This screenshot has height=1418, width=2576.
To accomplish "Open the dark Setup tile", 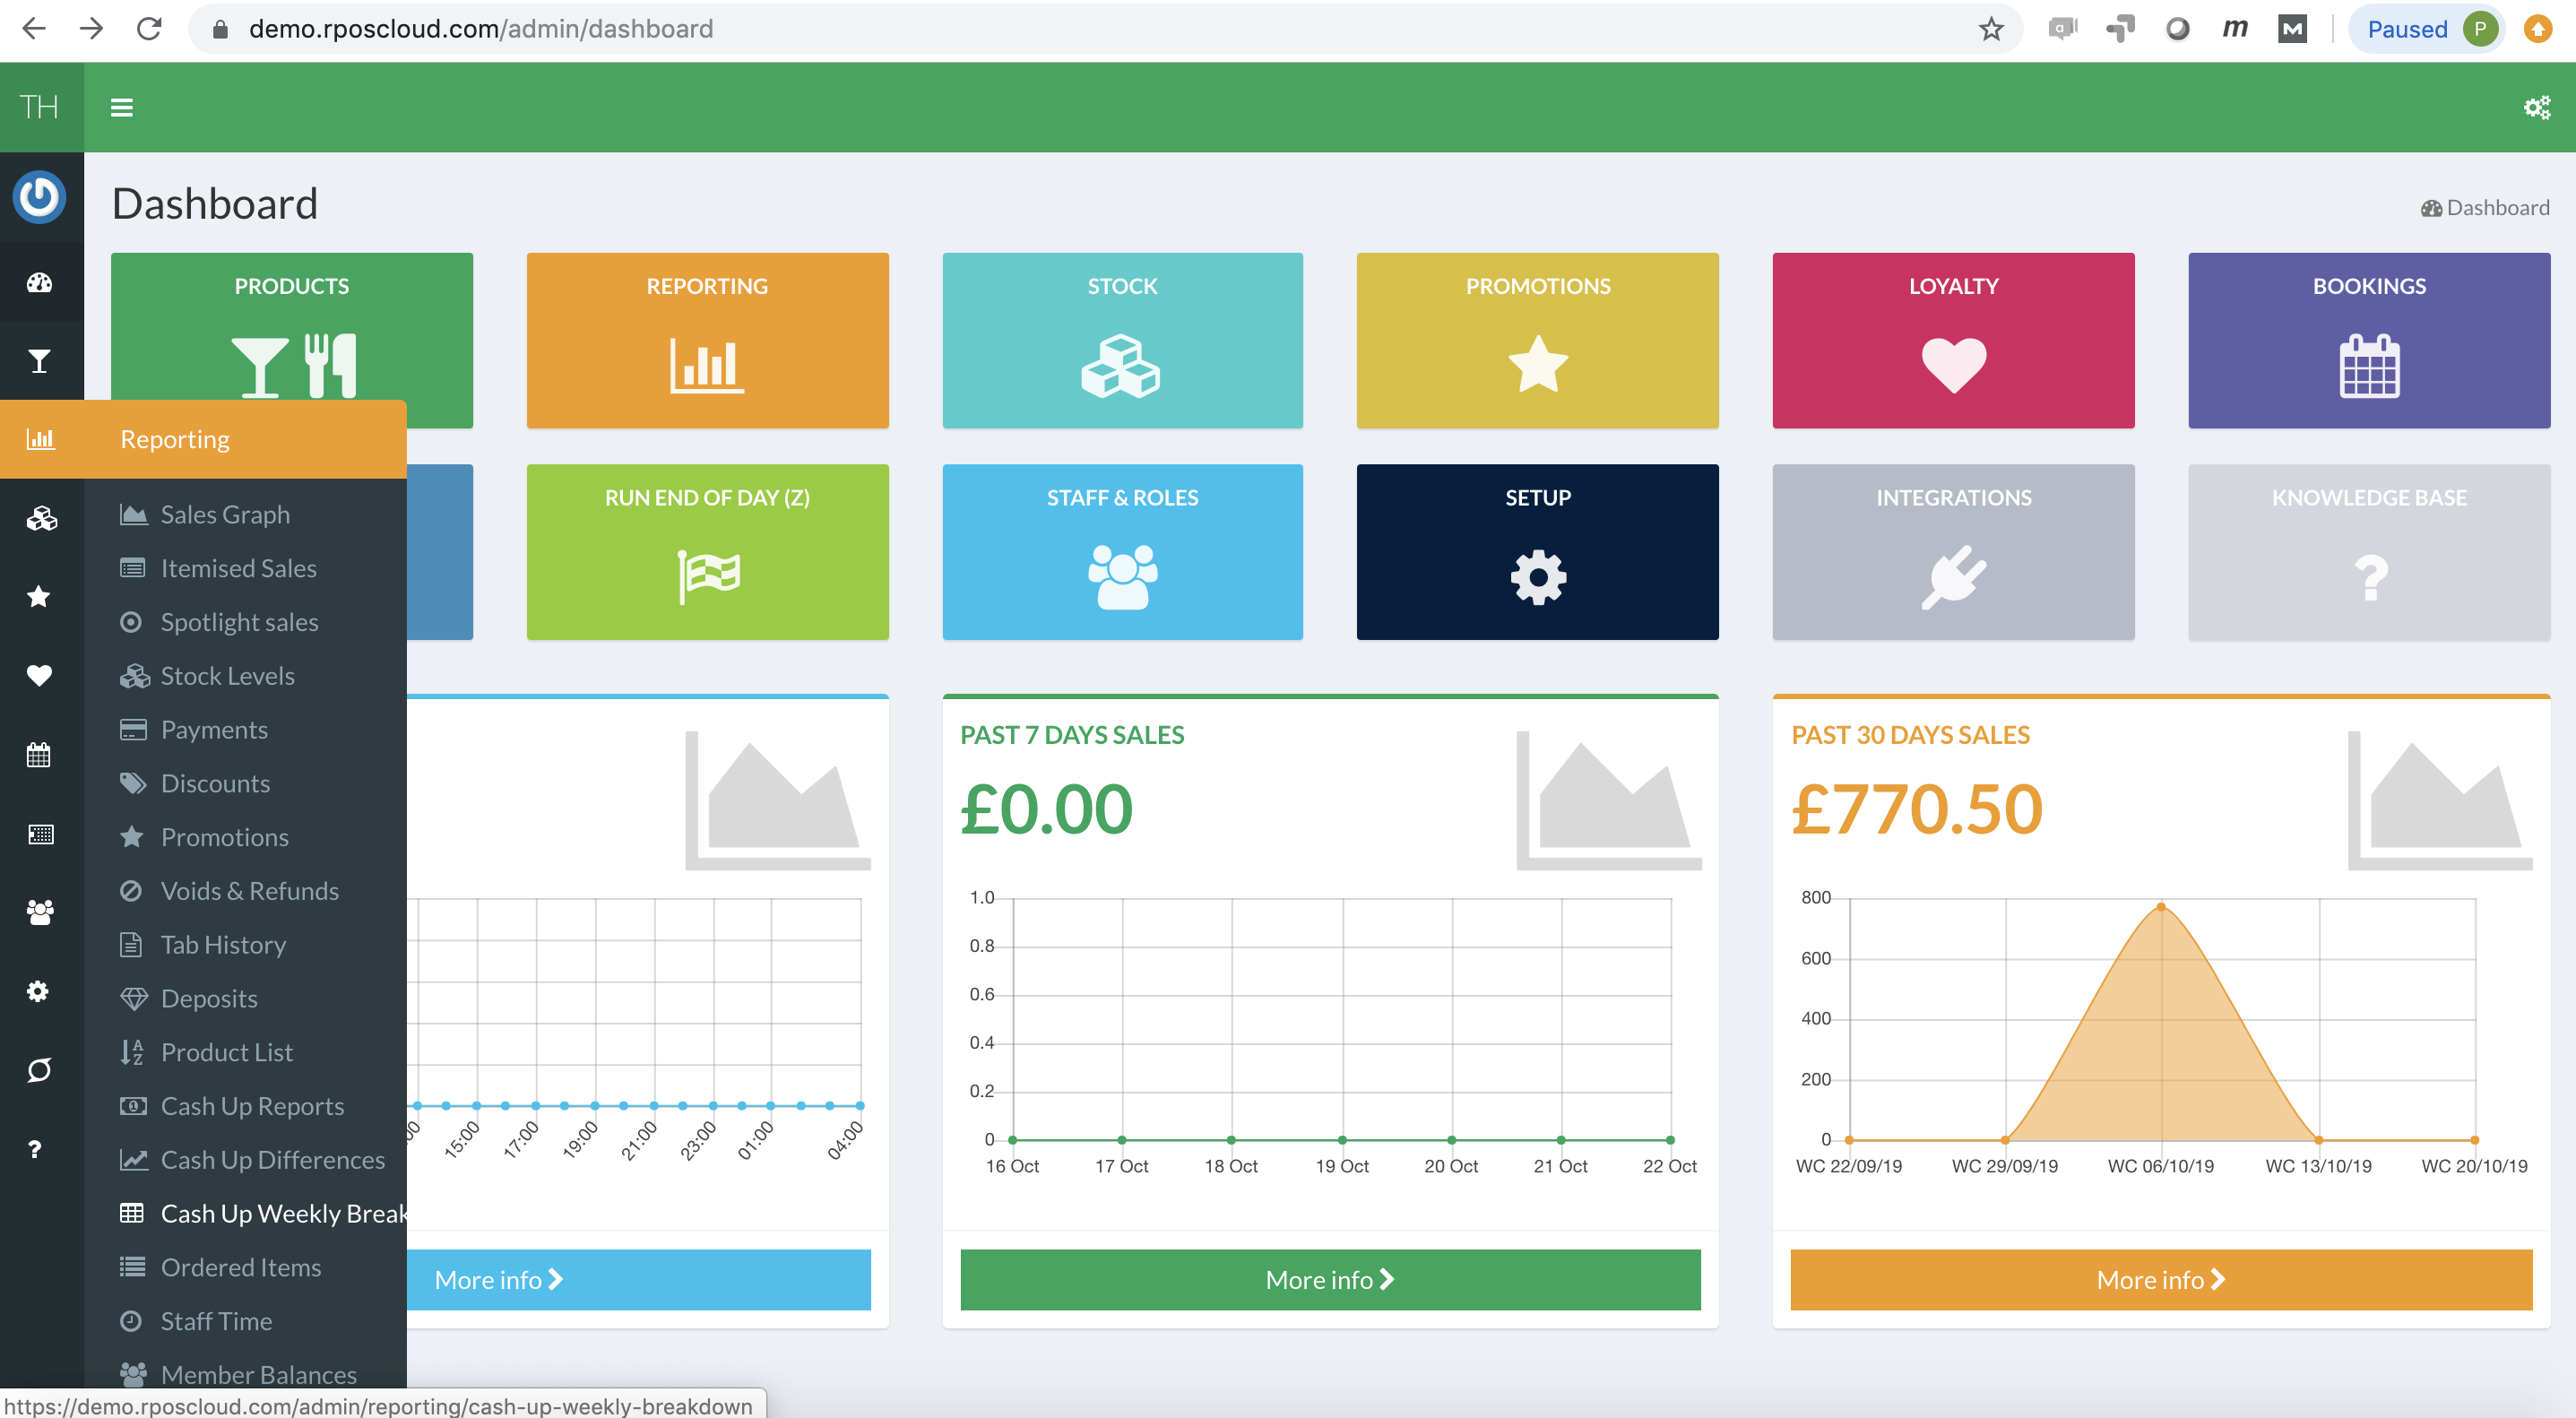I will click(x=1537, y=551).
